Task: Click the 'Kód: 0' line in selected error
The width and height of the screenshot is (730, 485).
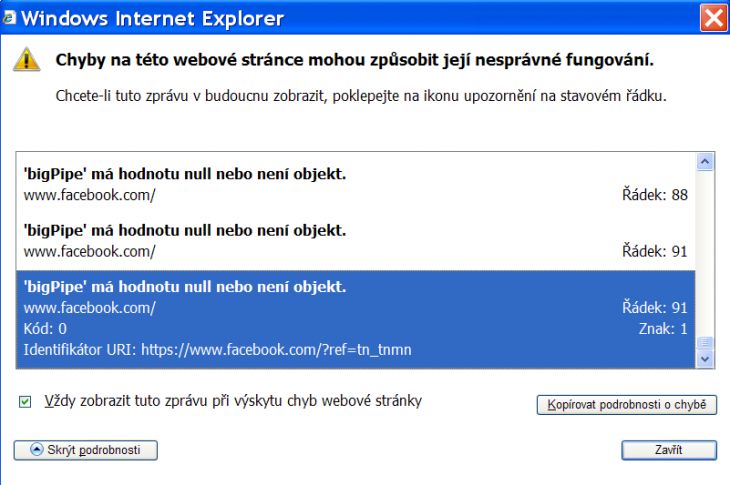Action: point(45,329)
